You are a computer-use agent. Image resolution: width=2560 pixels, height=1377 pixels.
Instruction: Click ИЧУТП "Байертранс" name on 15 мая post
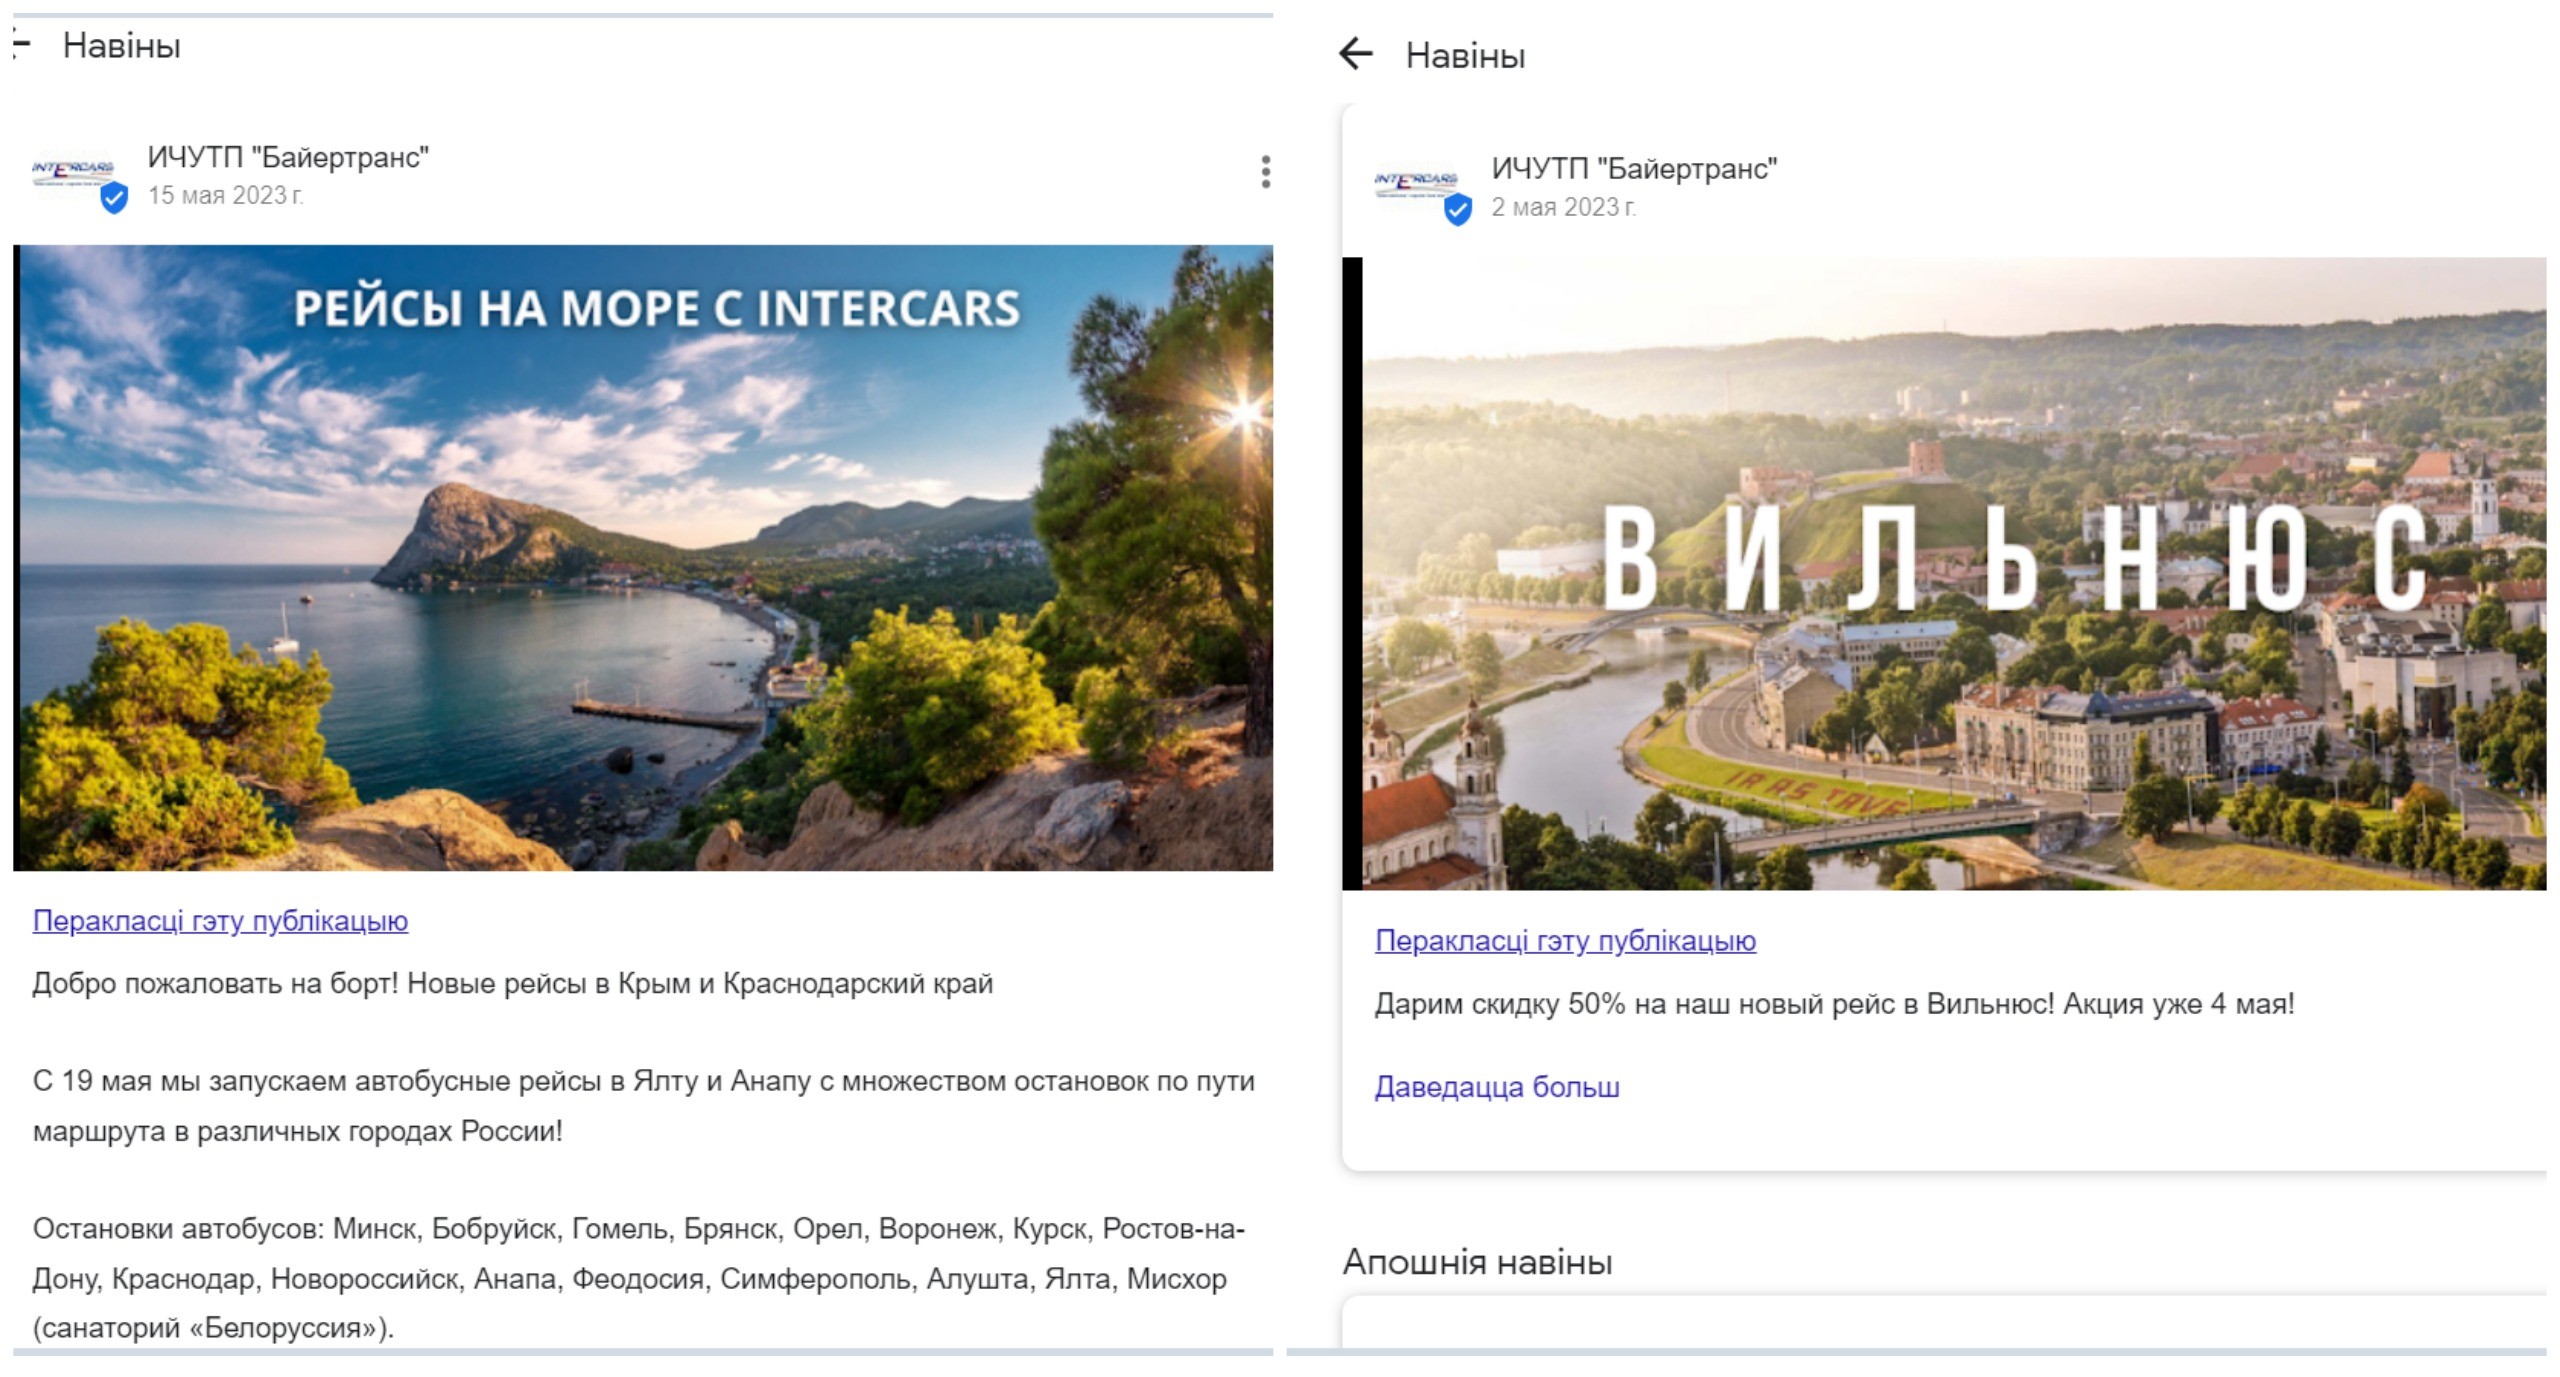pyautogui.click(x=288, y=157)
